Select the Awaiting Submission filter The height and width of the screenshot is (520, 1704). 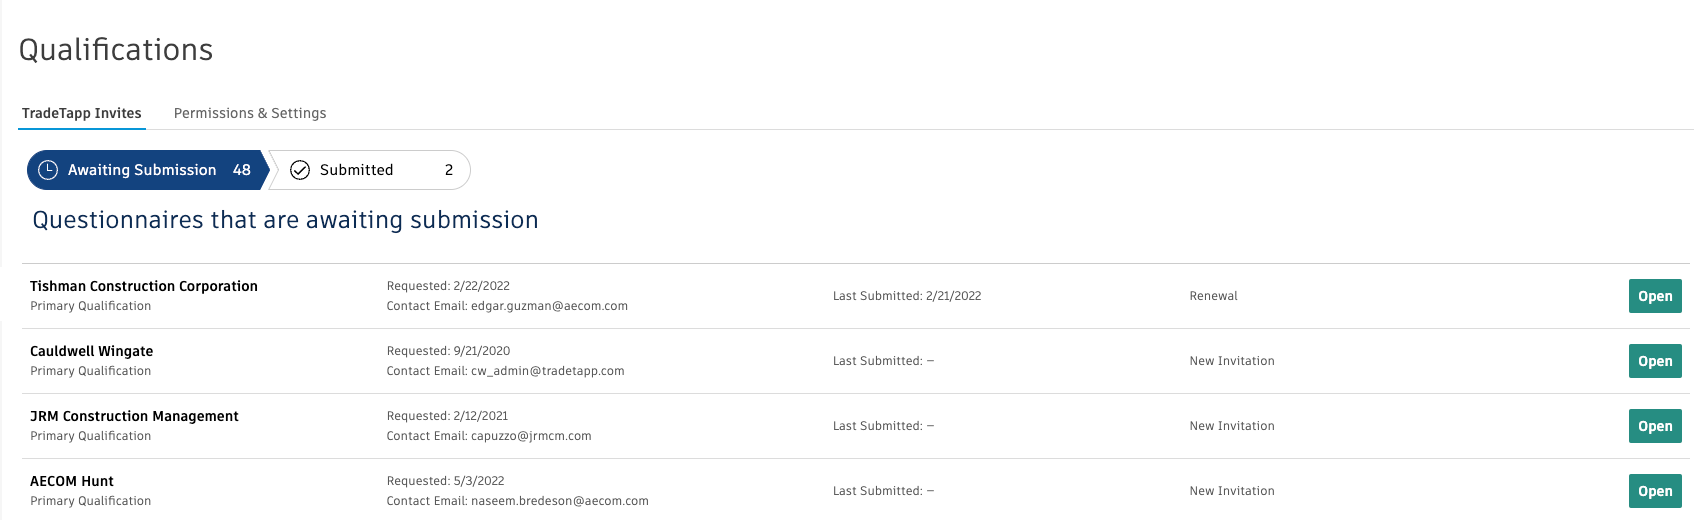tap(142, 170)
